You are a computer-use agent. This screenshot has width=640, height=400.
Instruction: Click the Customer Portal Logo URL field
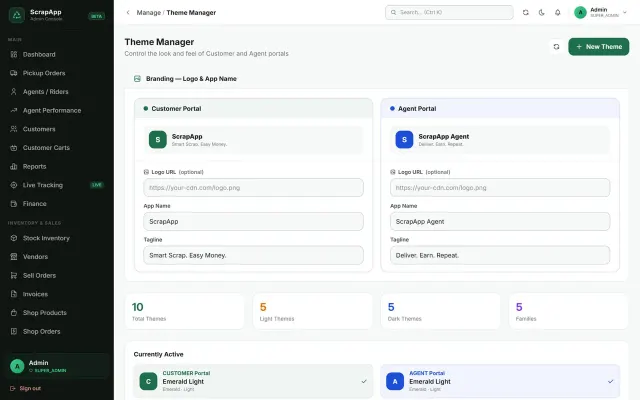[253, 188]
